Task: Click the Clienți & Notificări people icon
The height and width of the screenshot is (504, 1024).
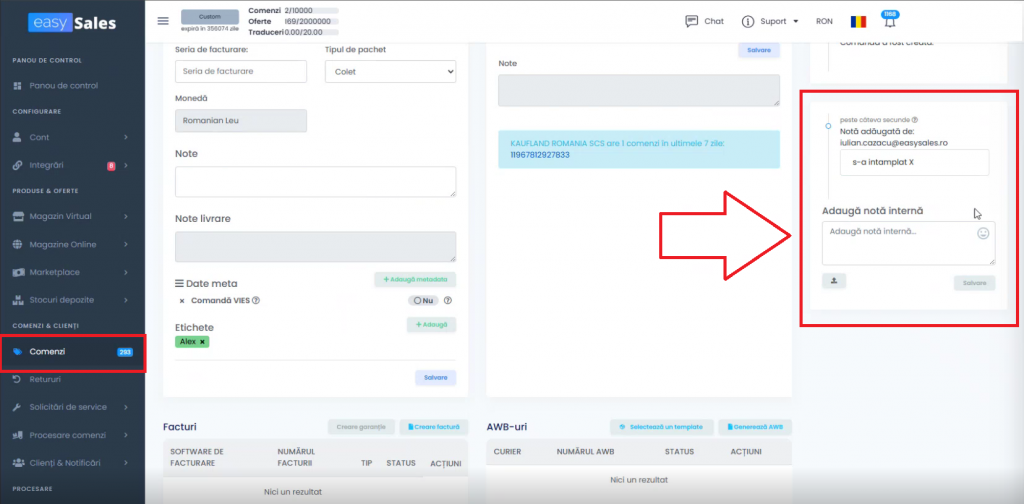Action: tap(18, 462)
